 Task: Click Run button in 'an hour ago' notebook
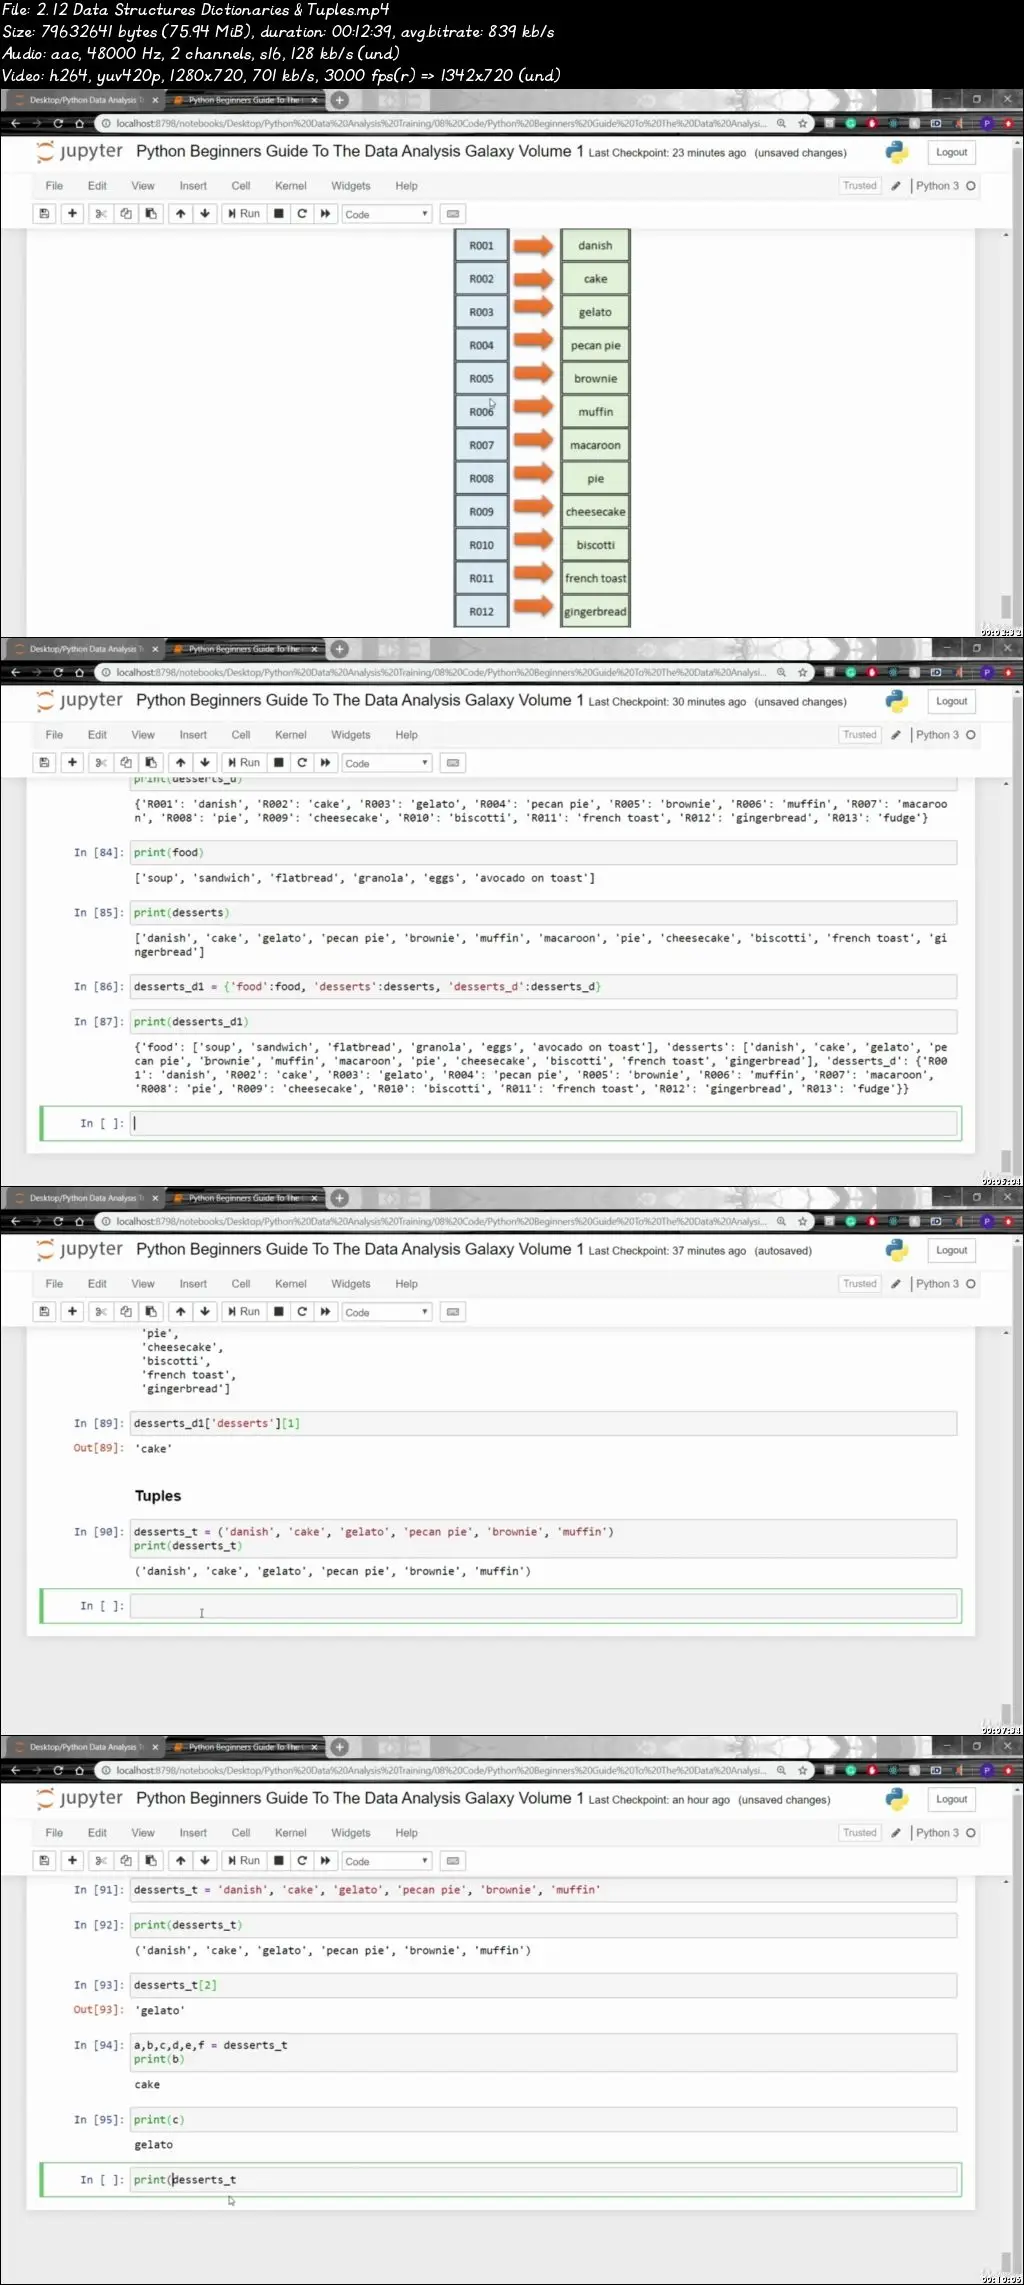click(243, 1860)
